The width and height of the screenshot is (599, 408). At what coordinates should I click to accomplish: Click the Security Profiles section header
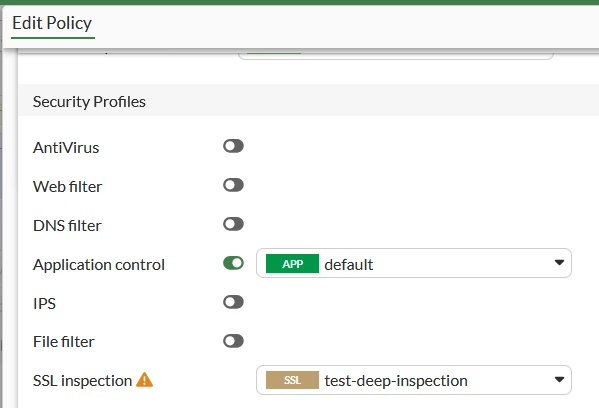[89, 102]
